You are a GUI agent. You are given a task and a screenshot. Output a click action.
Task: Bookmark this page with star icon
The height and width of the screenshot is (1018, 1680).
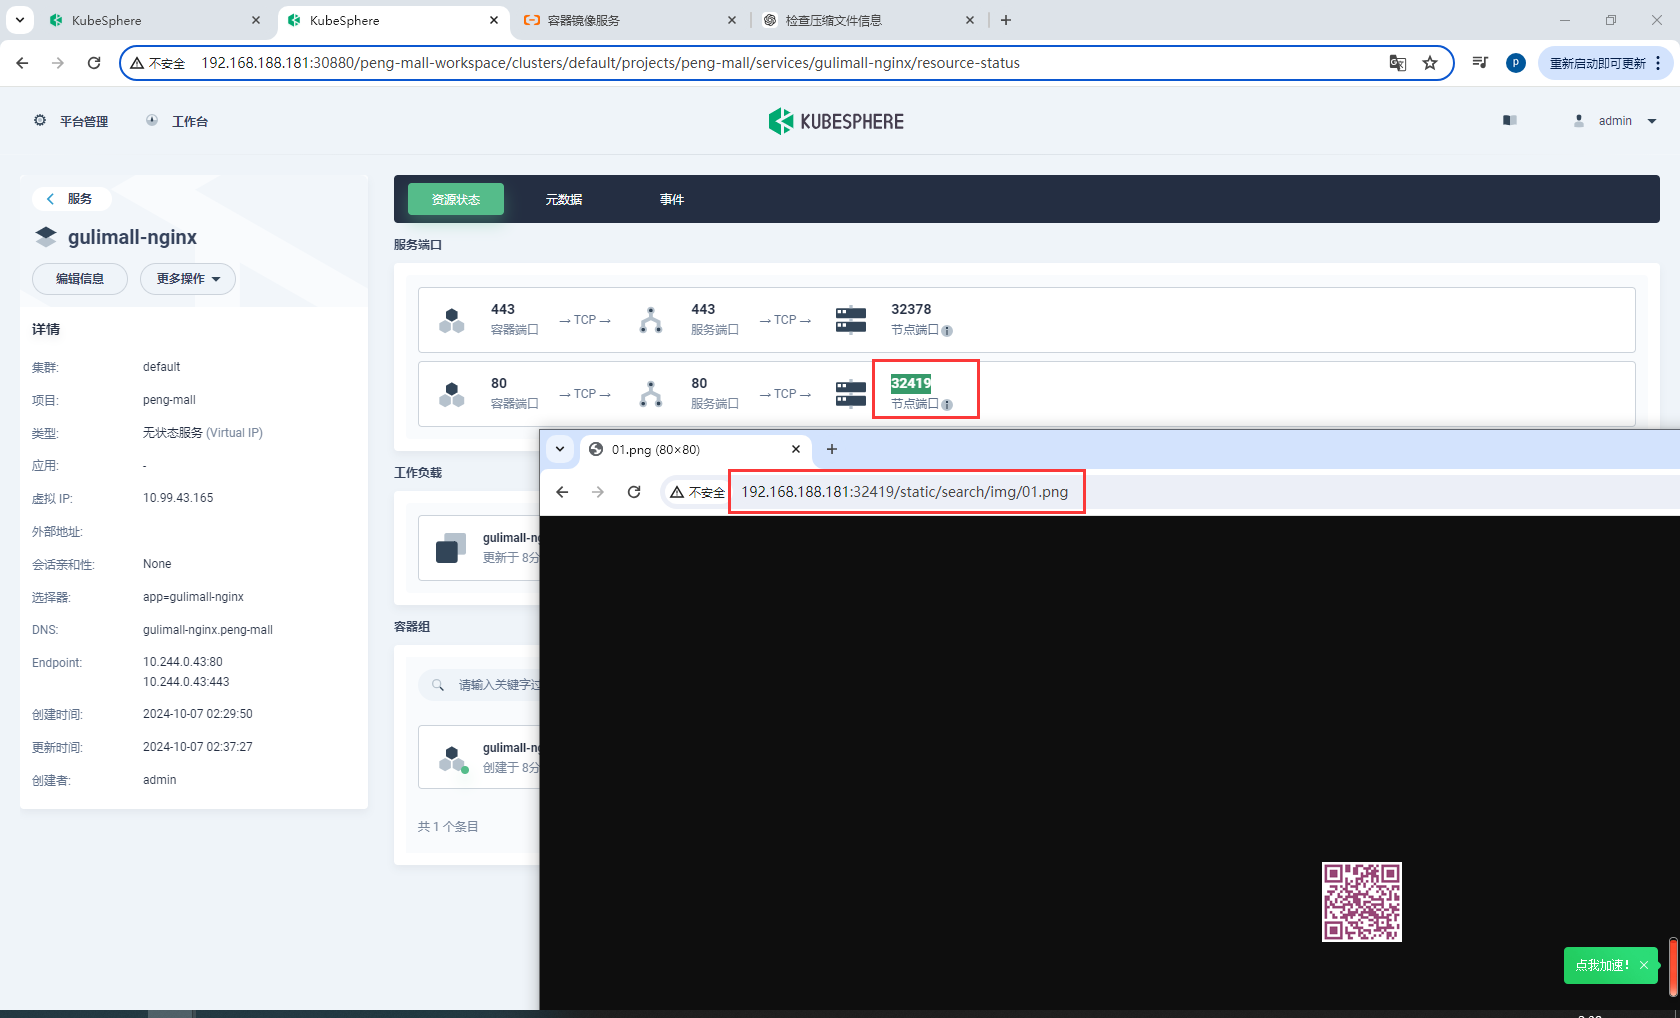[1430, 63]
